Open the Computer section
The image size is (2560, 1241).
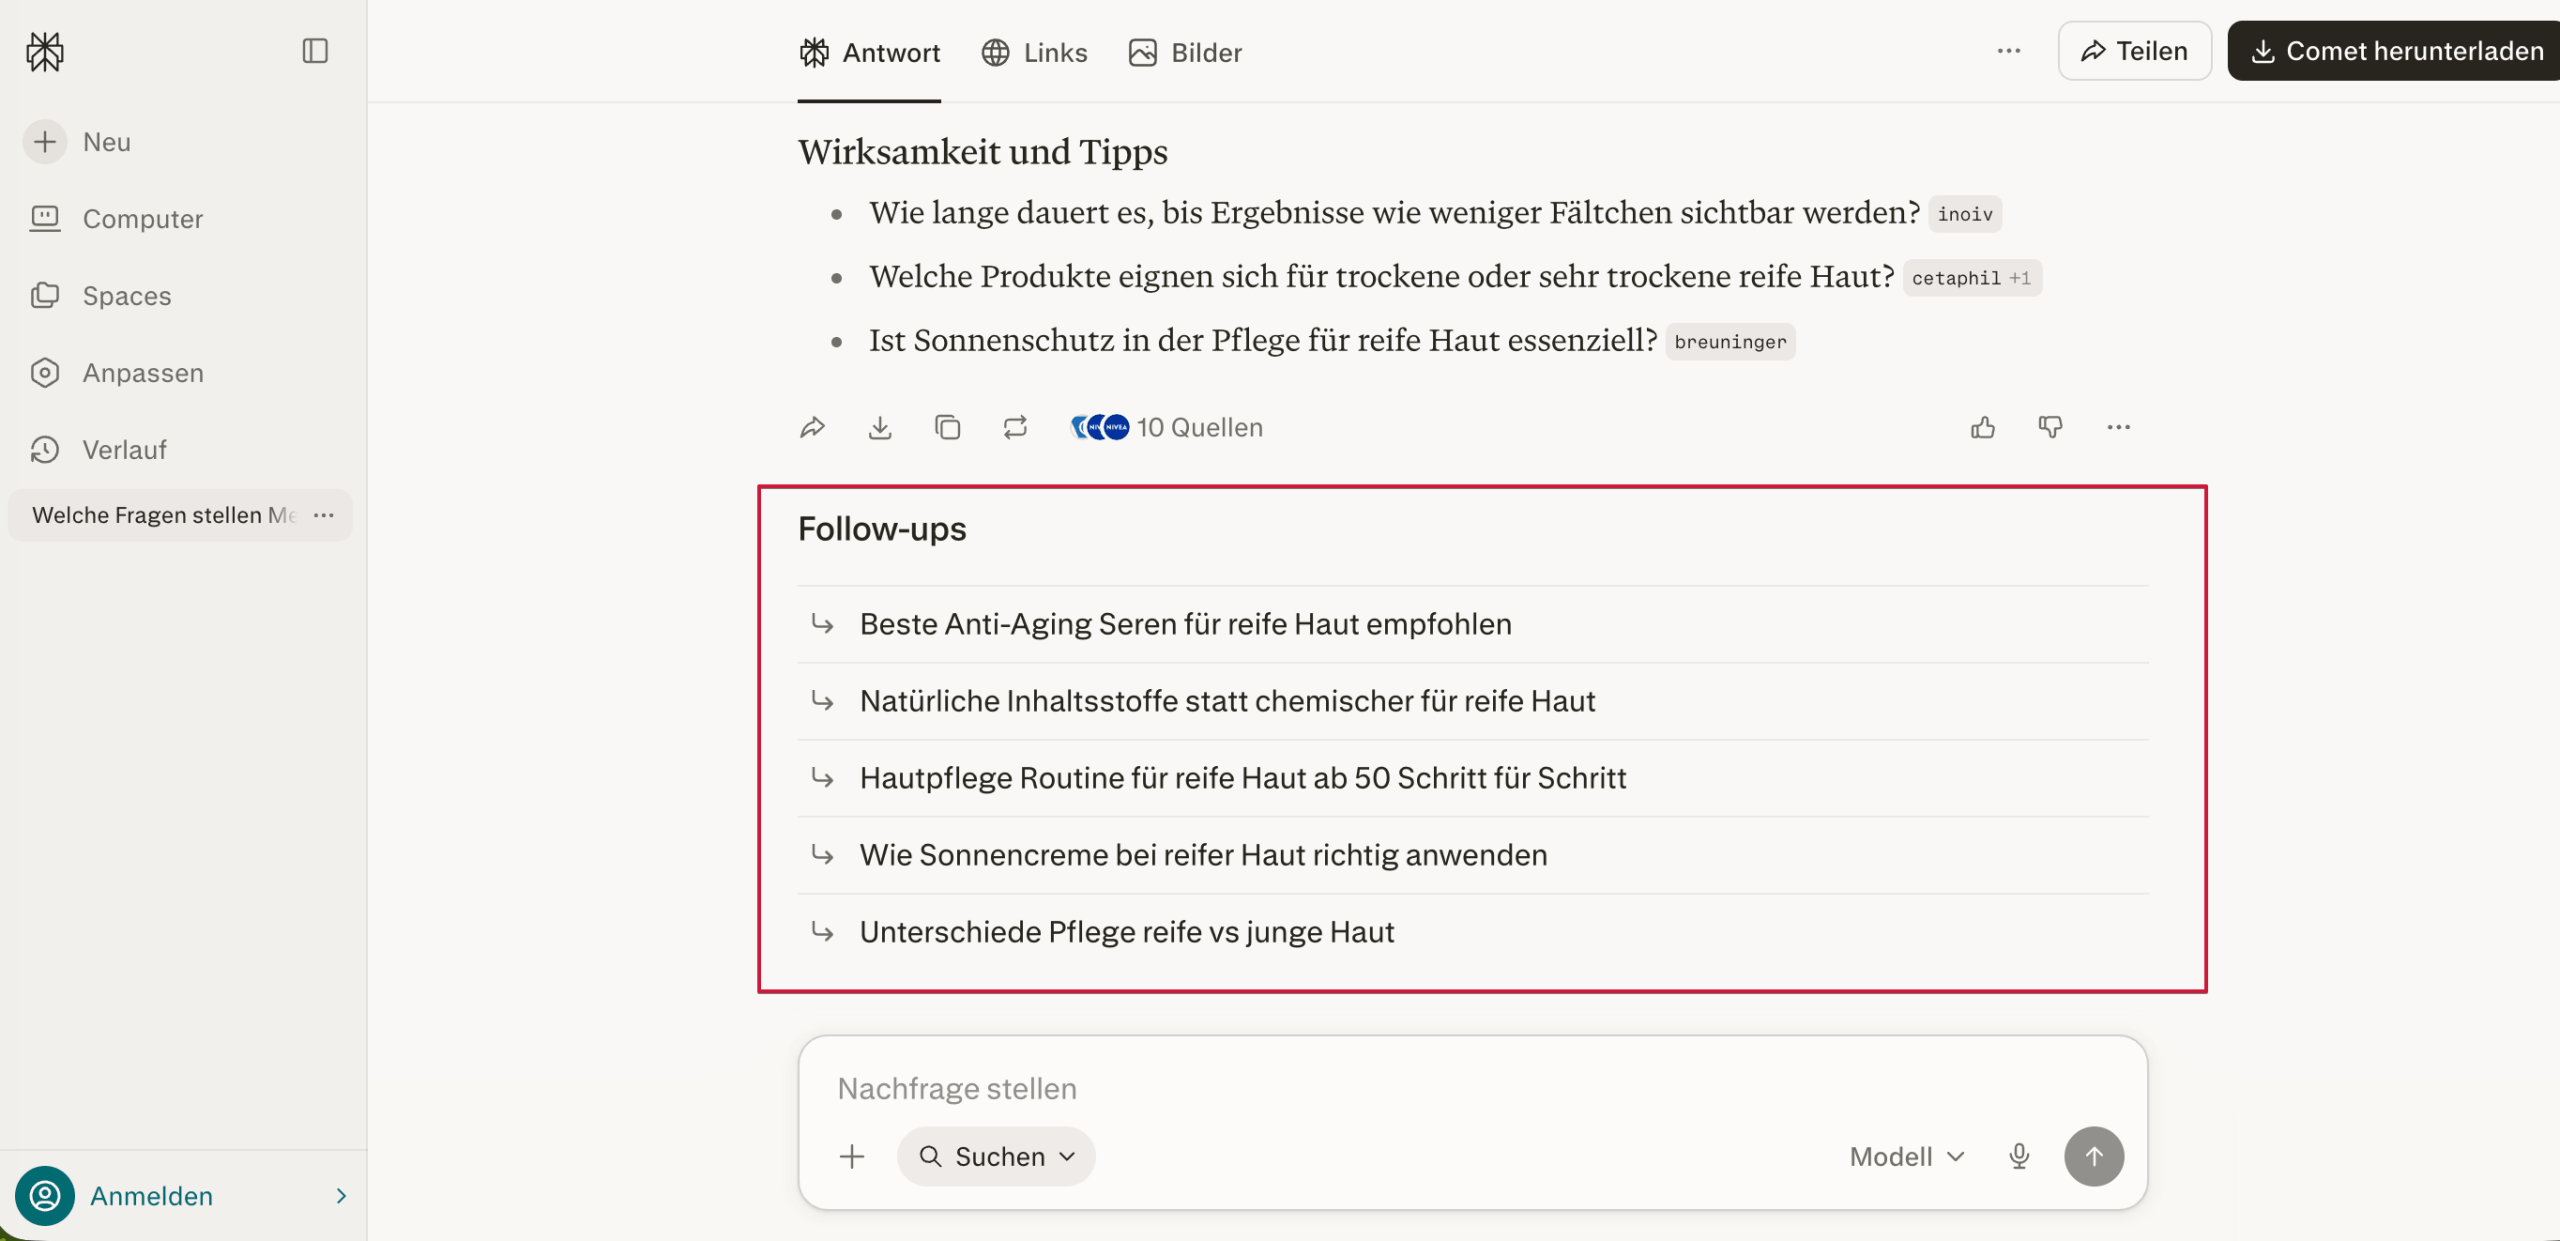117,219
